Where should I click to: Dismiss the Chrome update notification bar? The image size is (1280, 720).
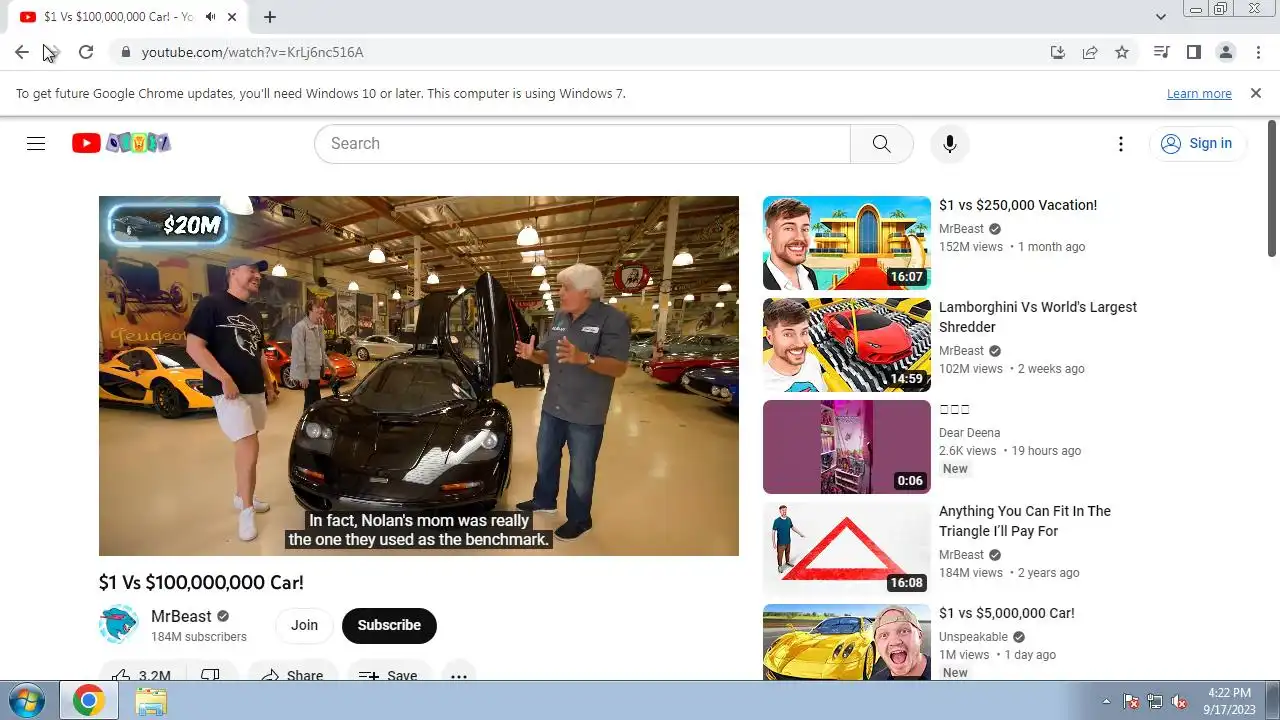[1256, 93]
